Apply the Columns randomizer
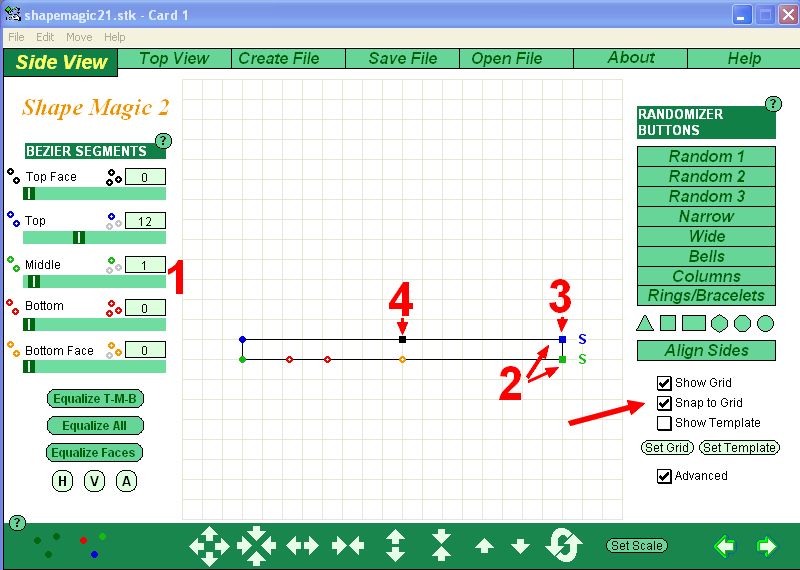The width and height of the screenshot is (800, 570). [706, 276]
